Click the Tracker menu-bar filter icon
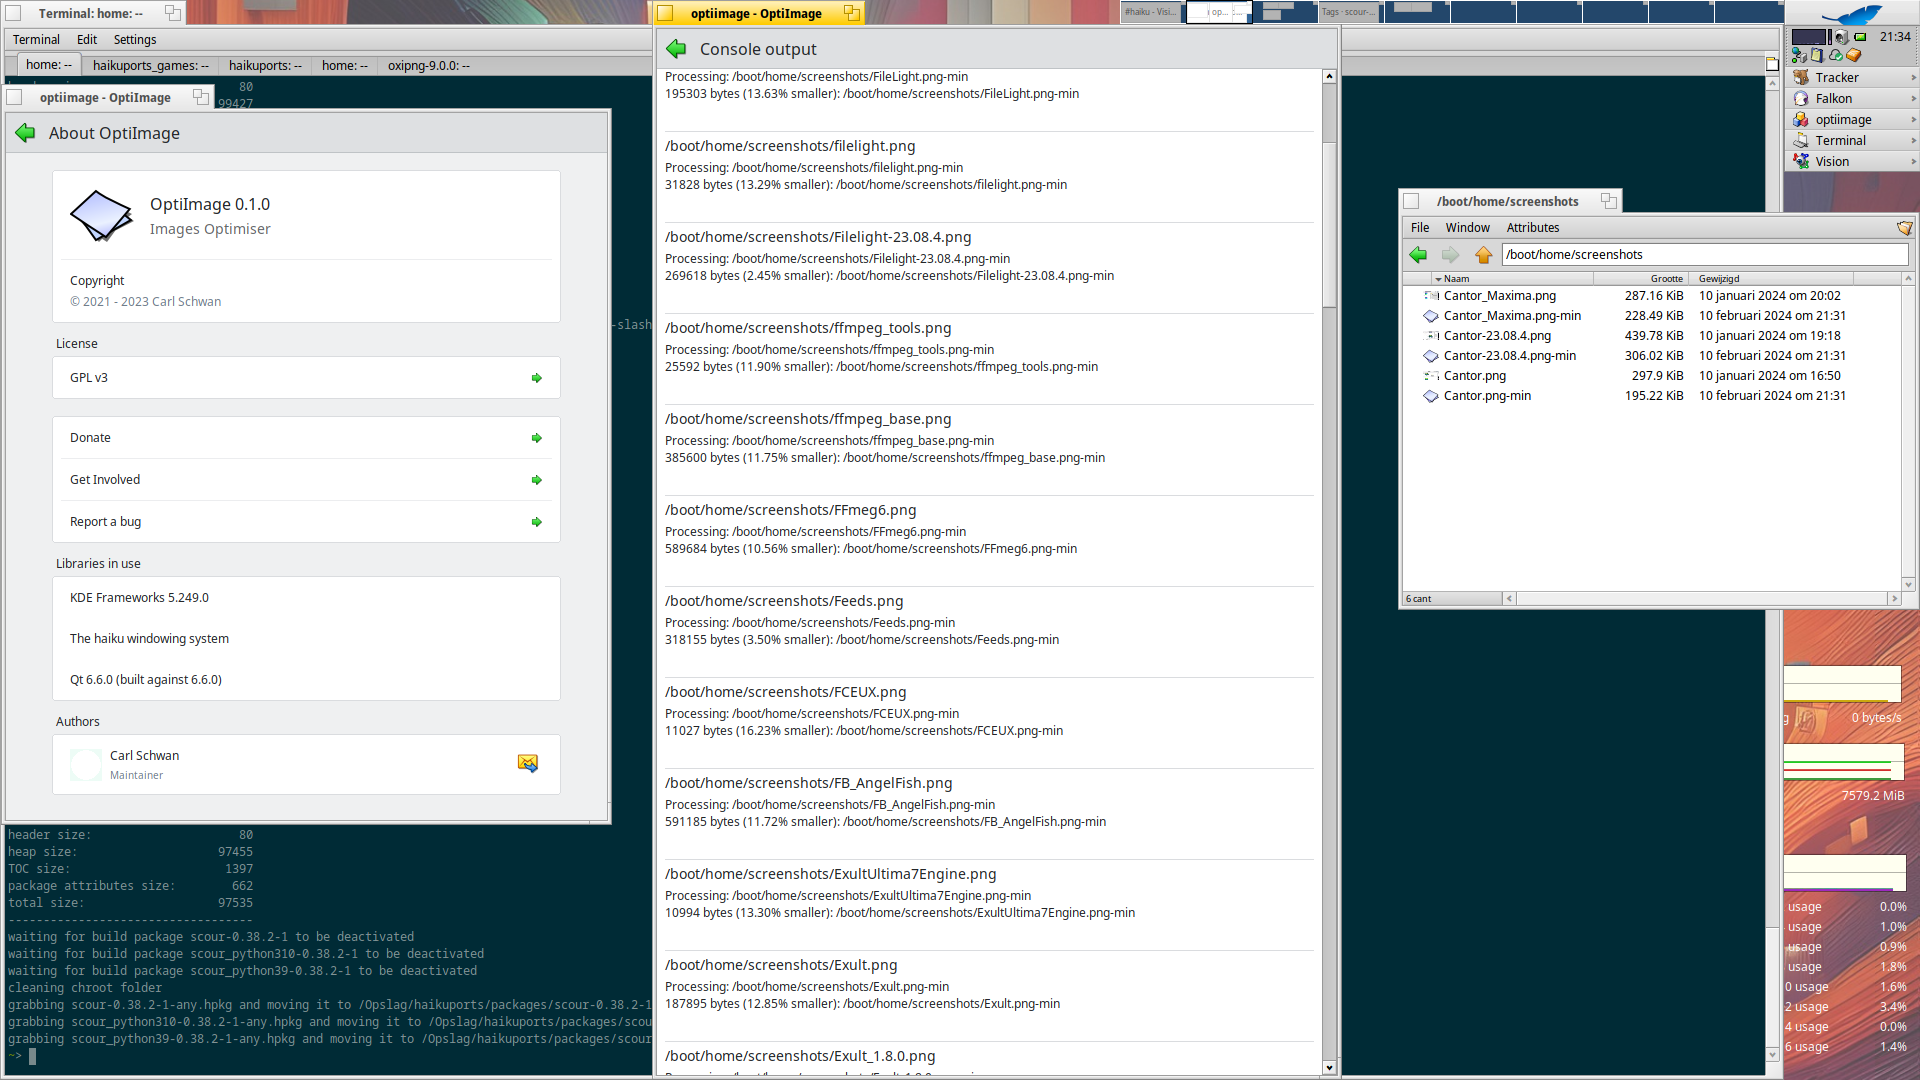The height and width of the screenshot is (1080, 1920). click(x=1904, y=228)
